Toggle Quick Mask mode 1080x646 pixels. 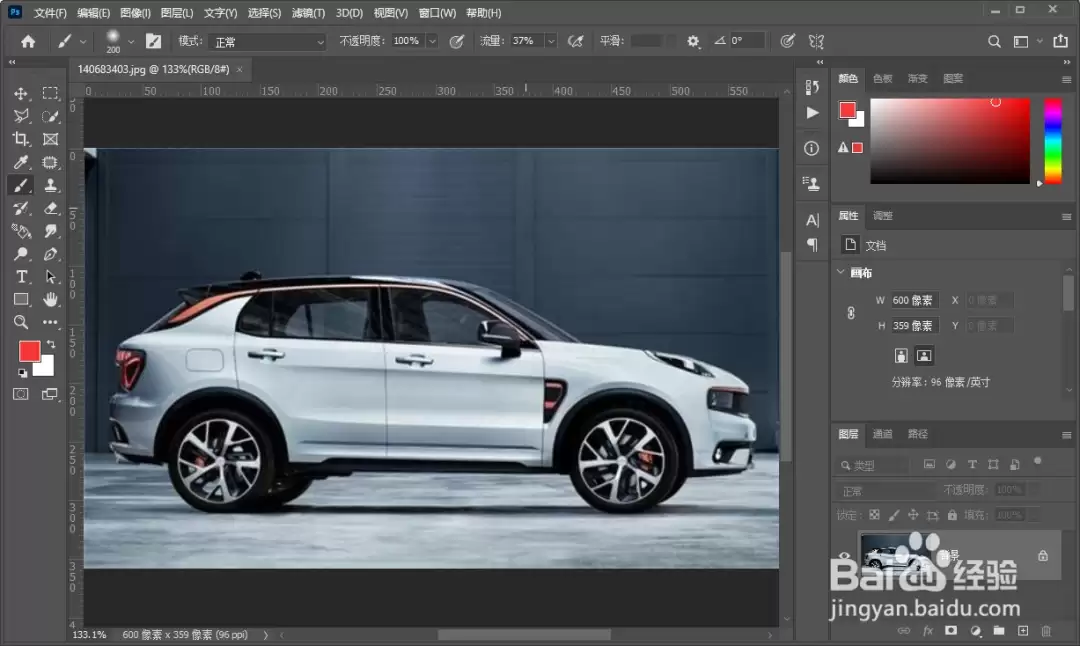[21, 394]
